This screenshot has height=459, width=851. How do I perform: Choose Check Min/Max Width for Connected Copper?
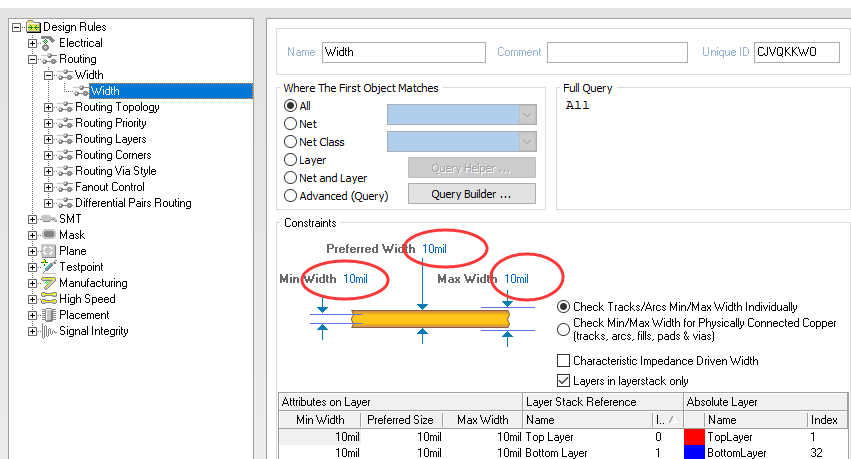(563, 329)
